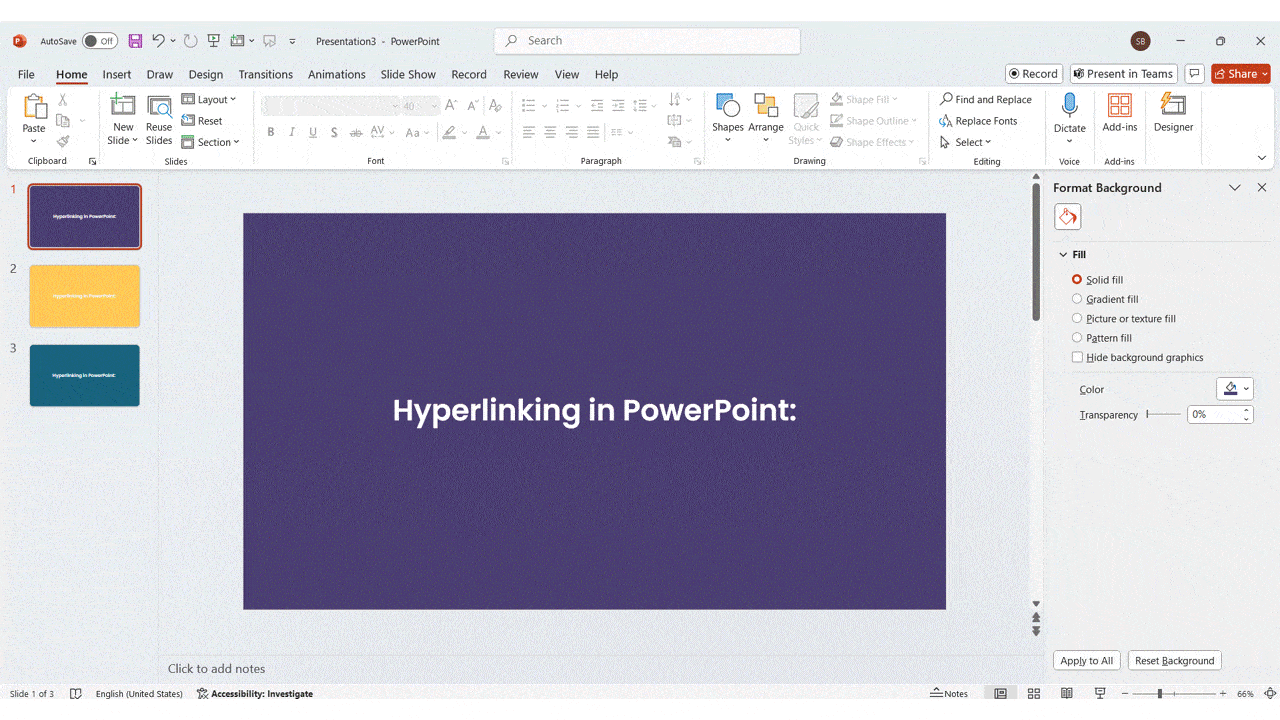Toggle Bold formatting
The width and height of the screenshot is (1280, 720).
(x=271, y=132)
